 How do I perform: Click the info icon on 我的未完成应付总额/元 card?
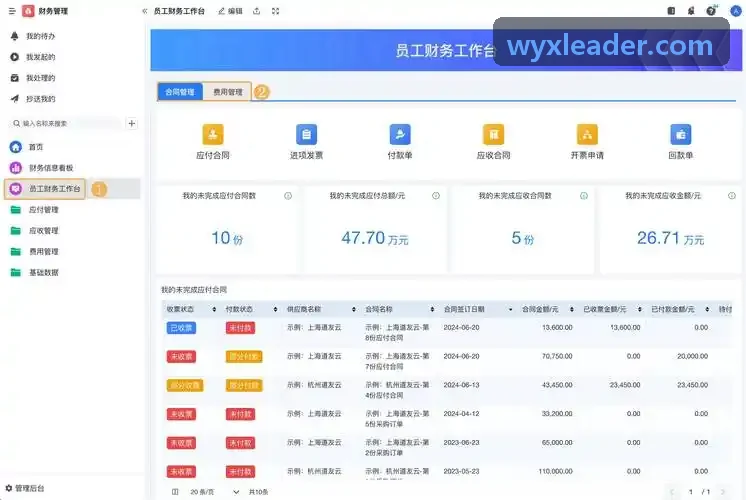[x=436, y=196]
